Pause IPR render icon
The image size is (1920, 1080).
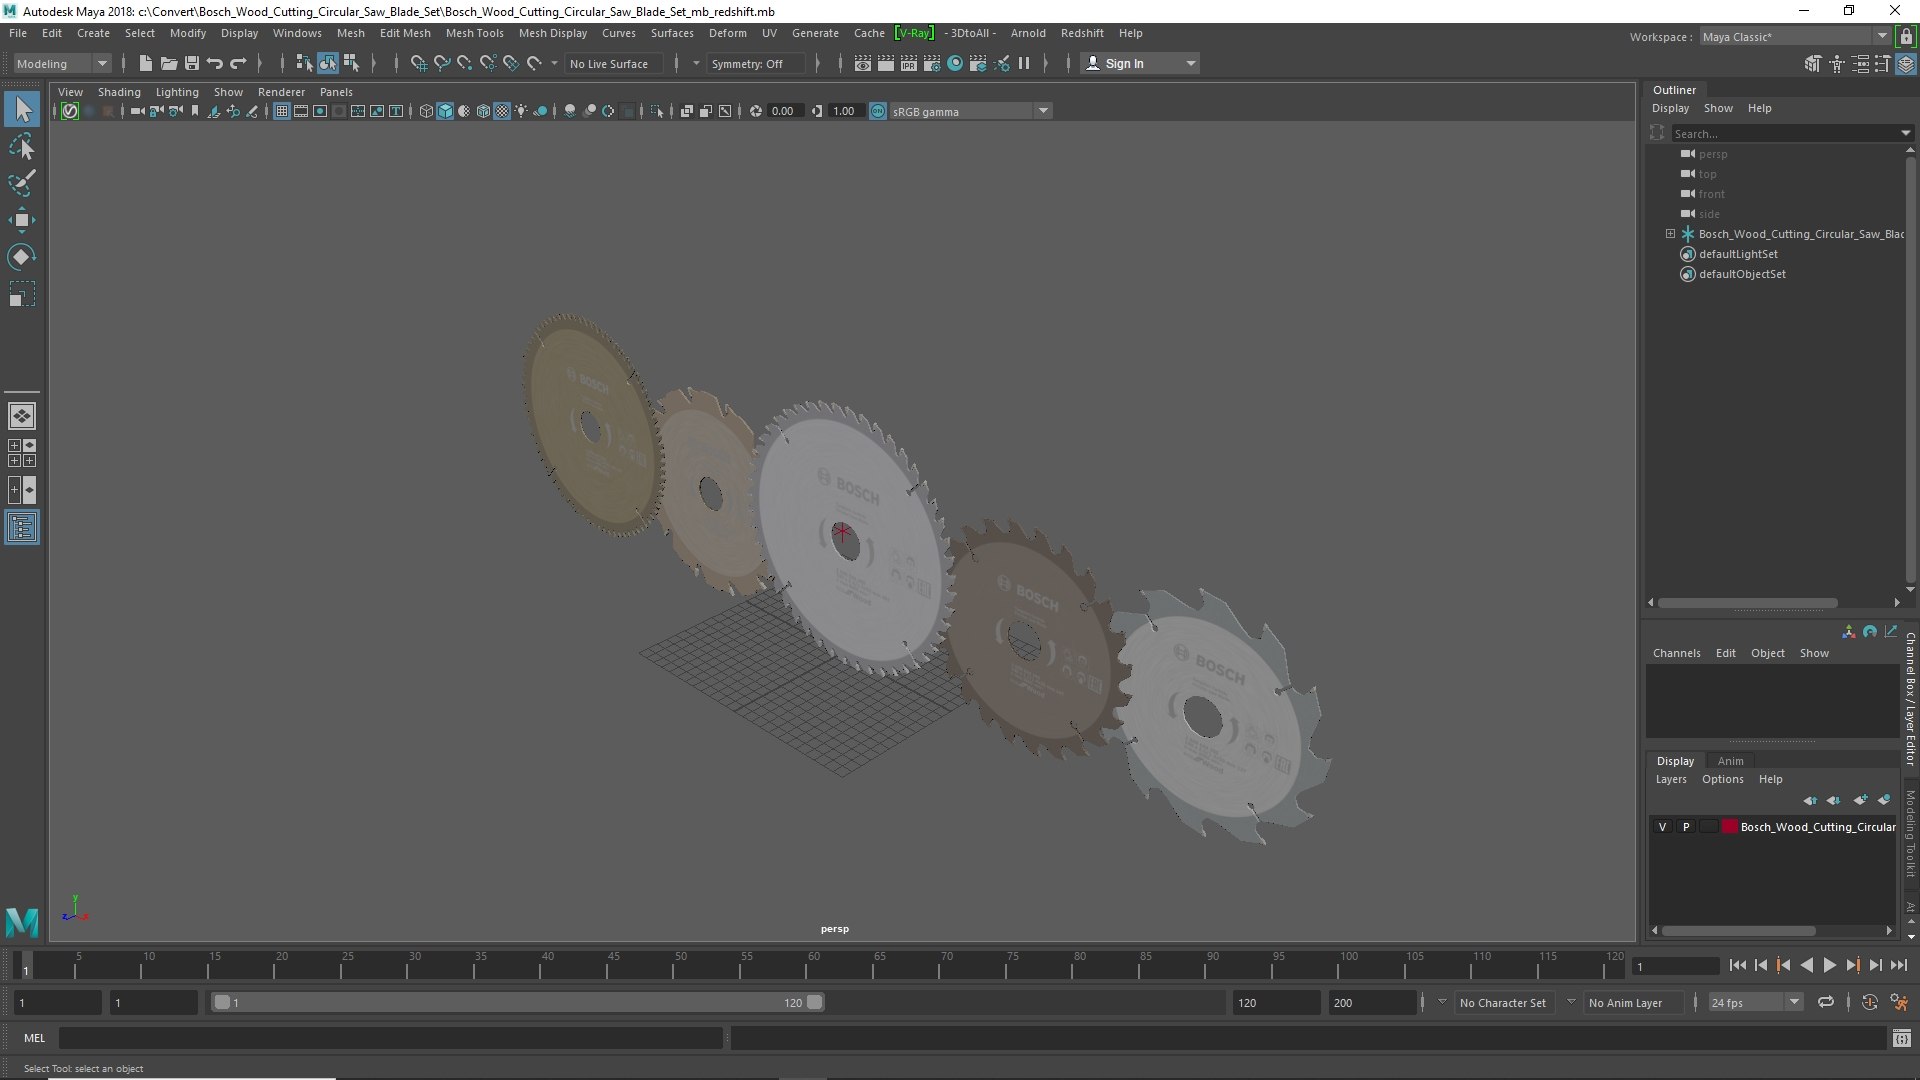point(1024,63)
